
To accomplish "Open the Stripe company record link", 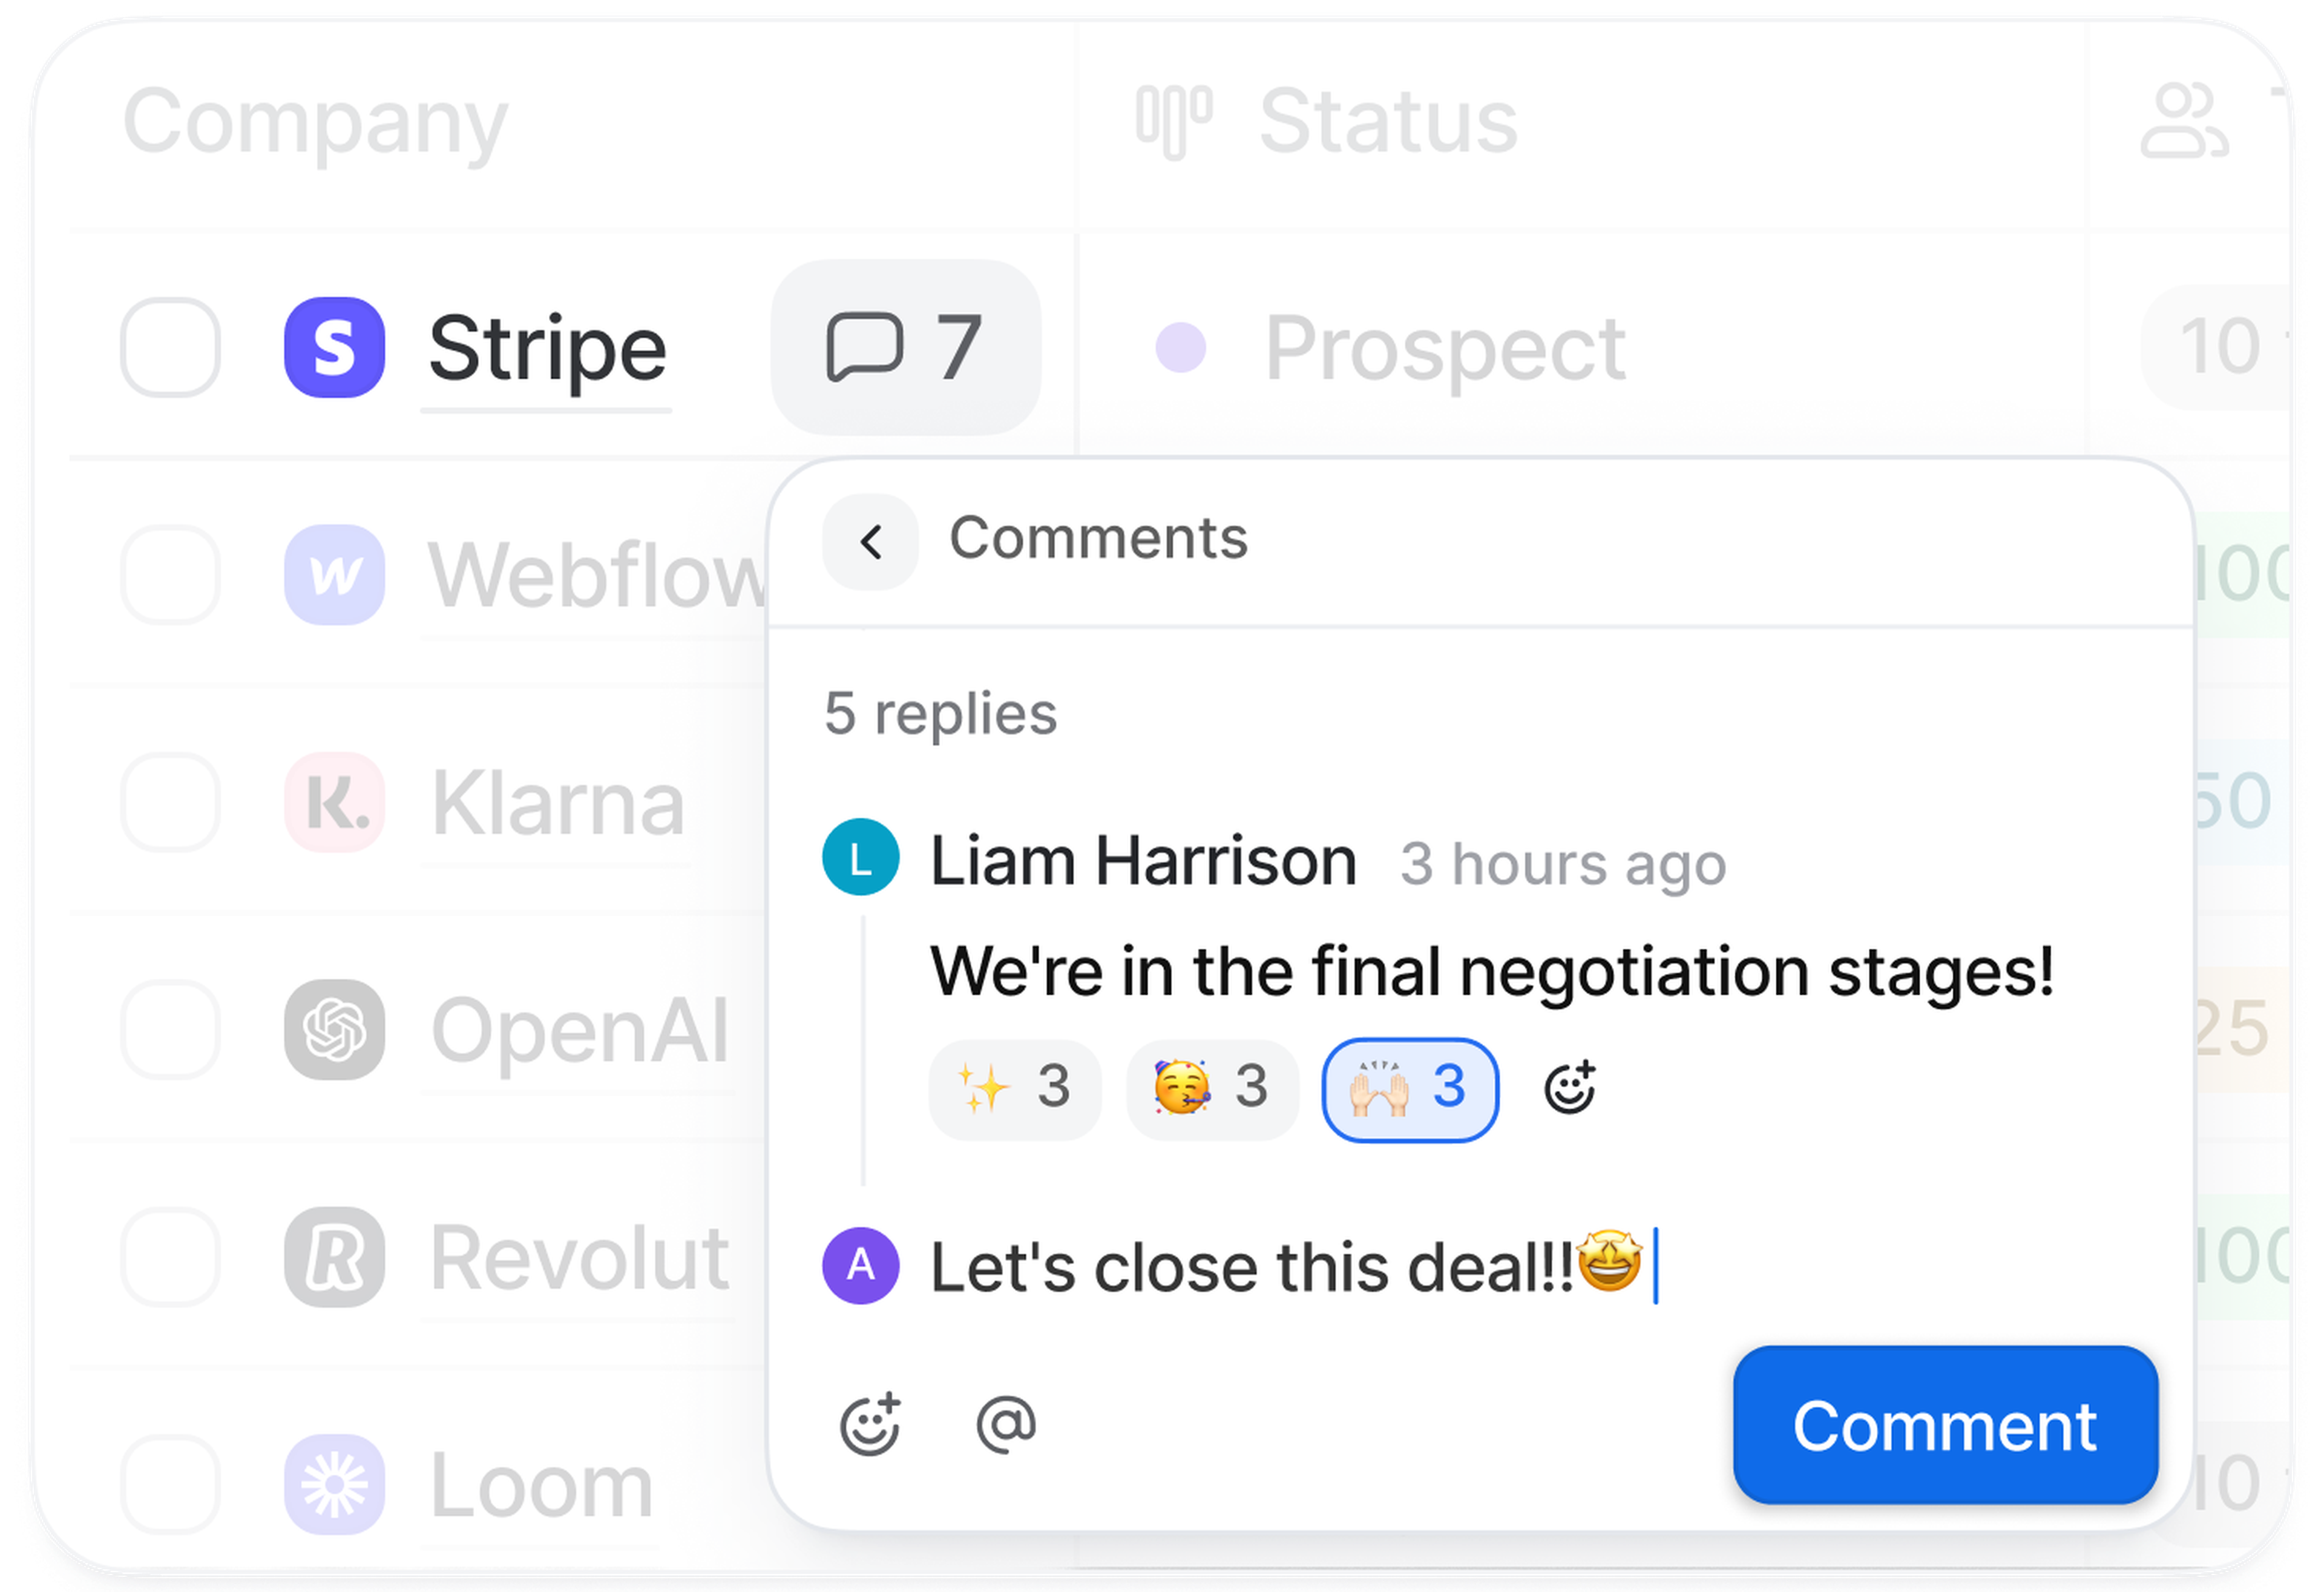I will coord(547,349).
